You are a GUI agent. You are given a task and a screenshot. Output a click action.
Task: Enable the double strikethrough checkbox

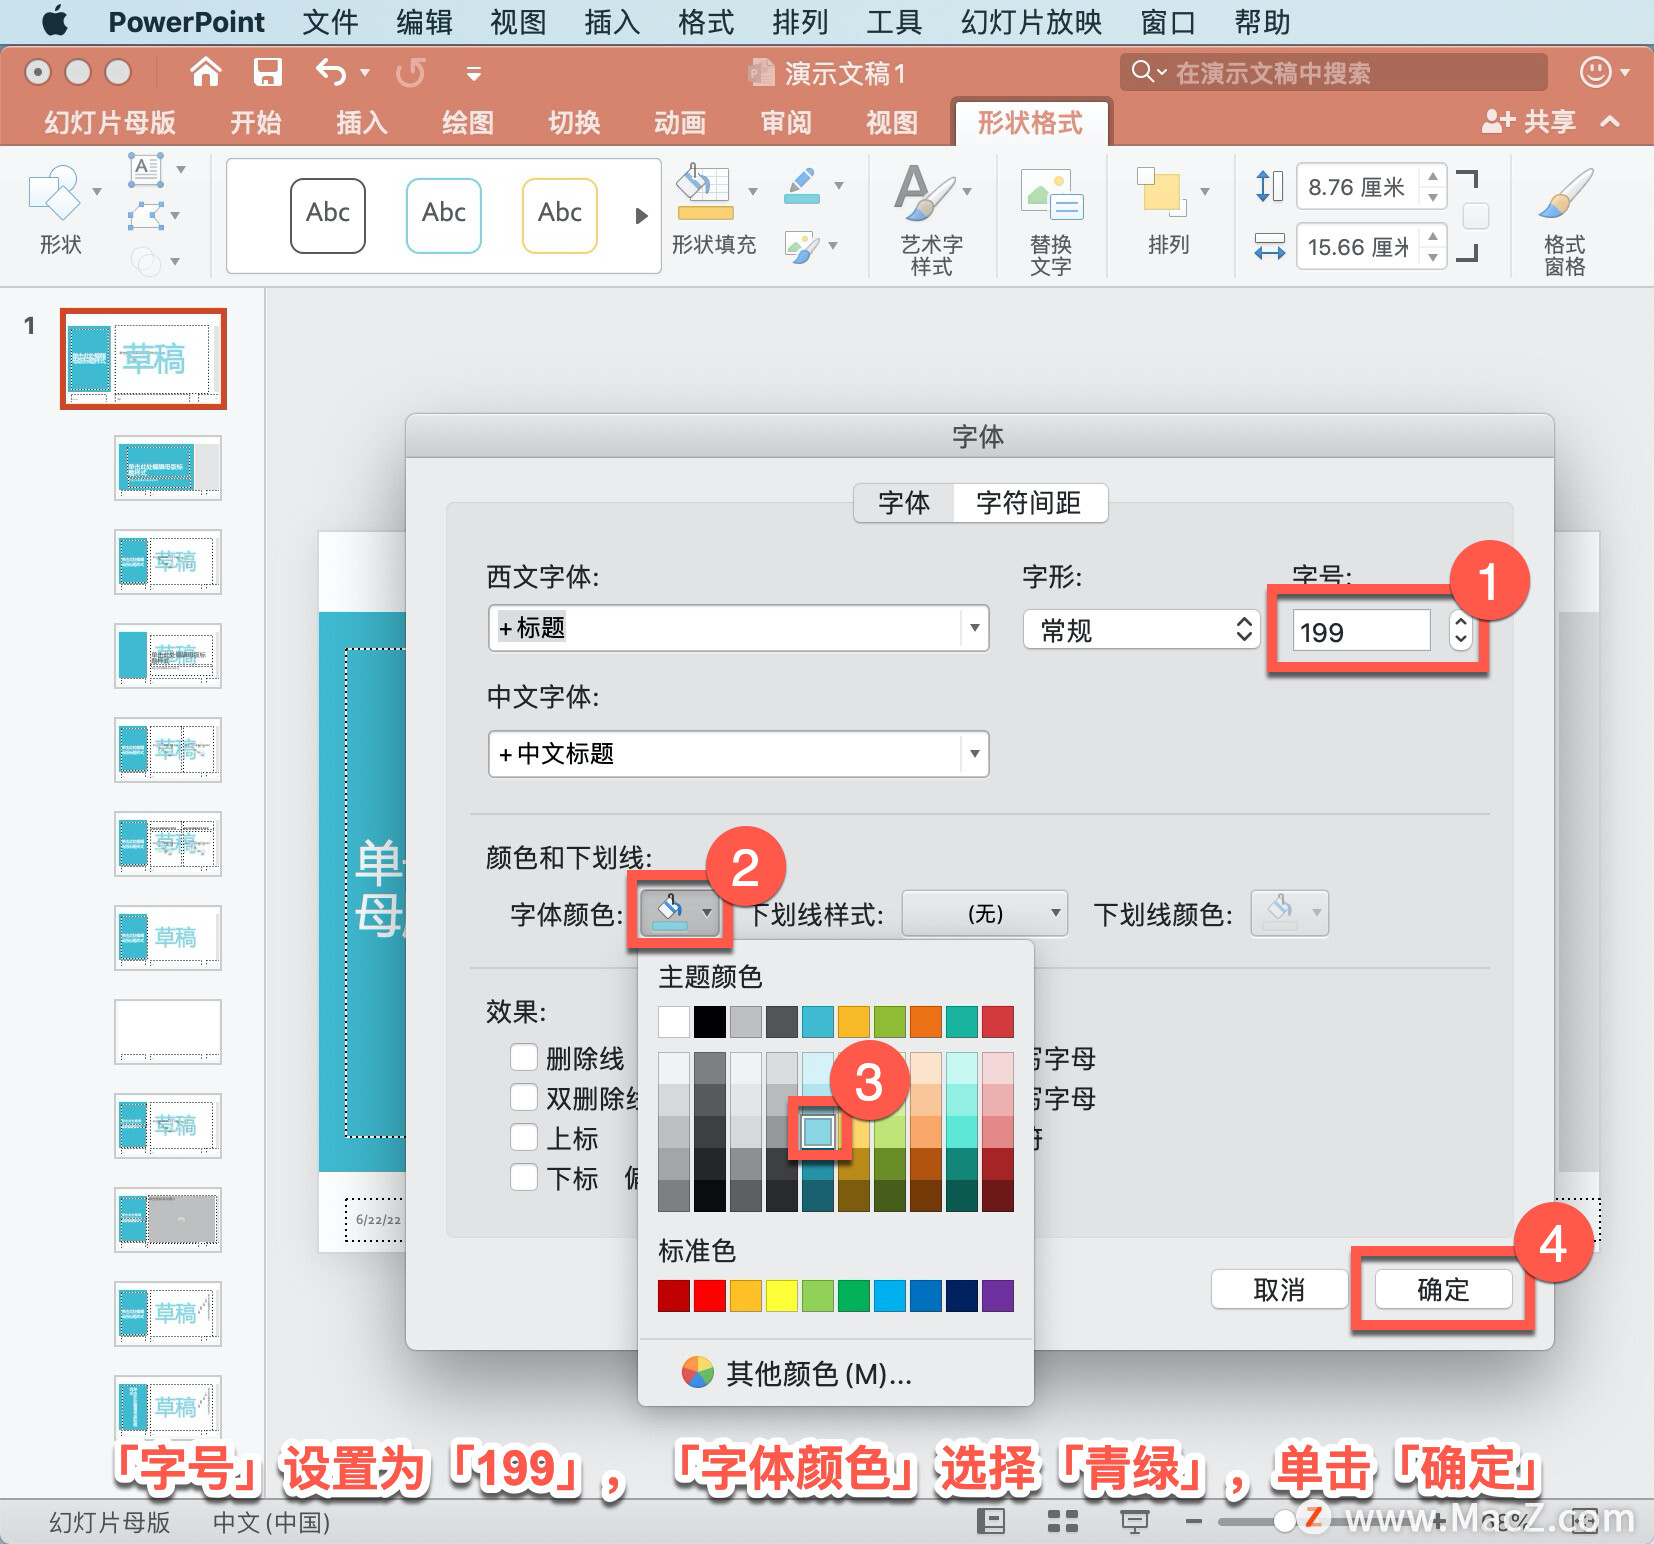(x=524, y=1098)
